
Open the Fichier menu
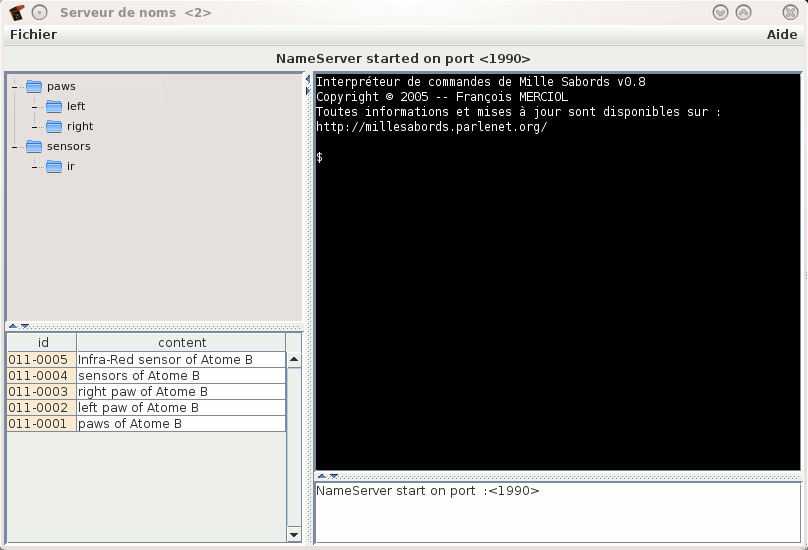(x=33, y=35)
